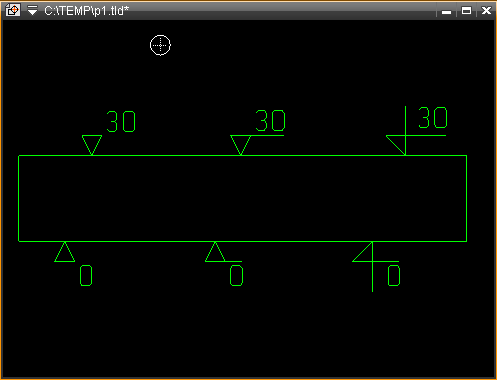Viewport: 497px width, 380px height.
Task: Click the document icon in title bar
Action: point(13,10)
